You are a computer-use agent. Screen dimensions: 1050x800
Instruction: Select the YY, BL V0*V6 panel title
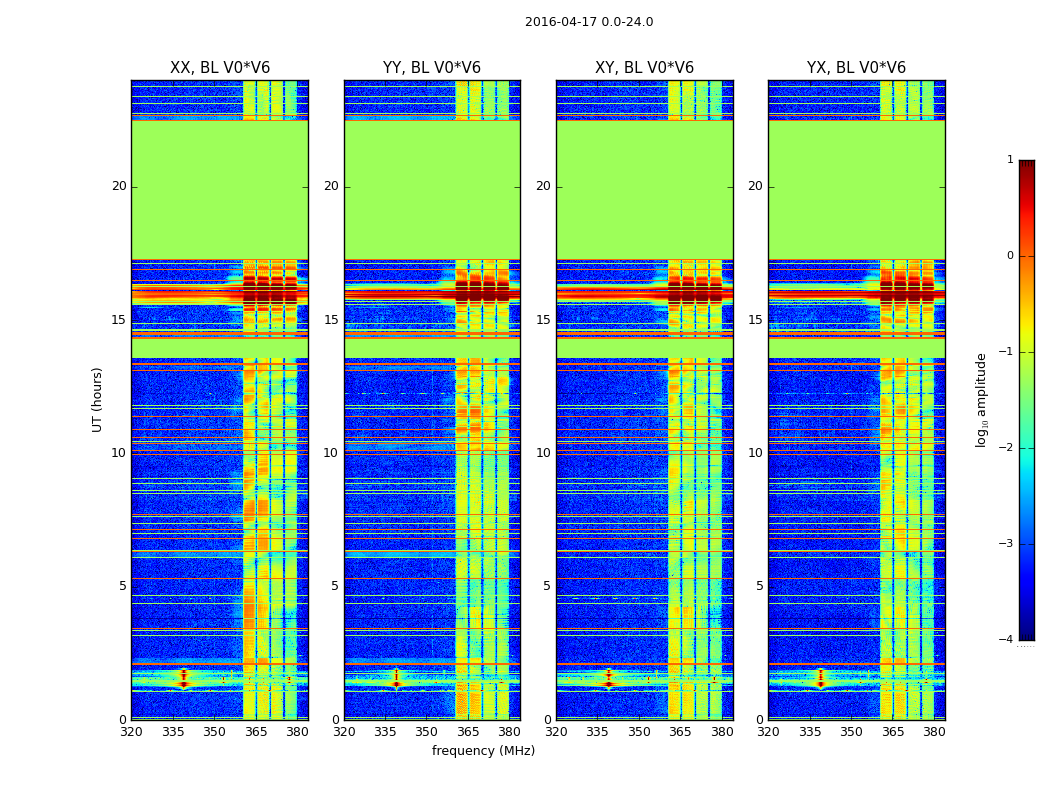pyautogui.click(x=431, y=68)
